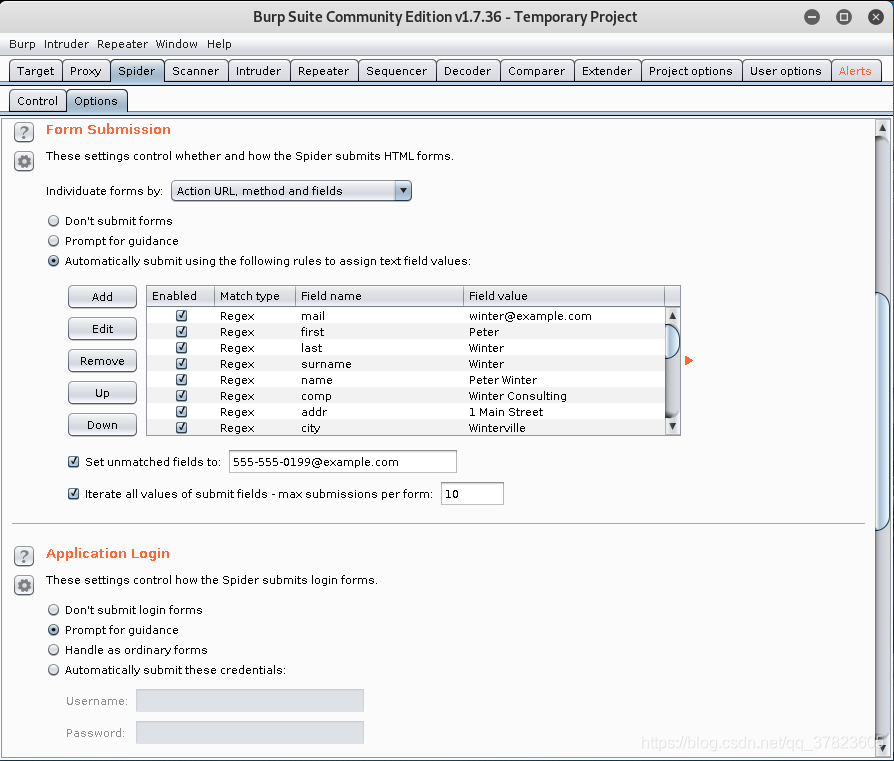Image resolution: width=894 pixels, height=761 pixels.
Task: Click the Username input field
Action: (250, 701)
